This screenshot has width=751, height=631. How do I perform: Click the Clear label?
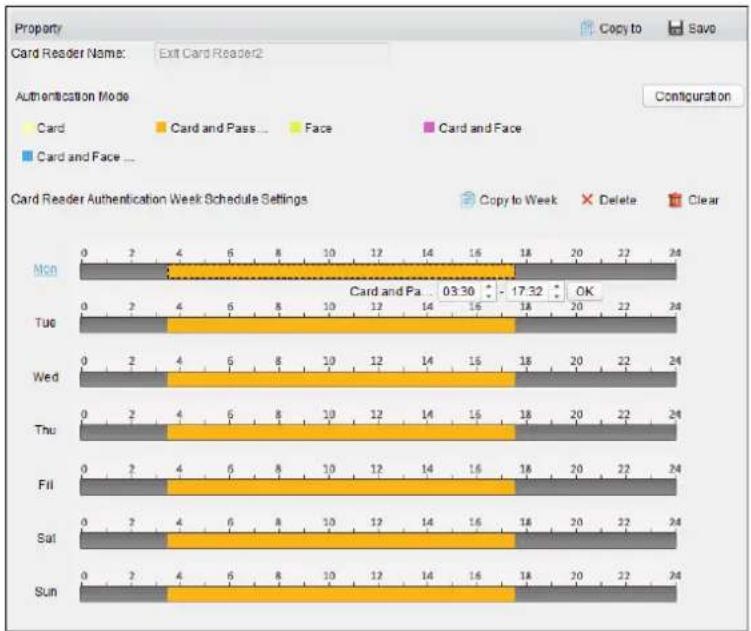click(x=703, y=200)
